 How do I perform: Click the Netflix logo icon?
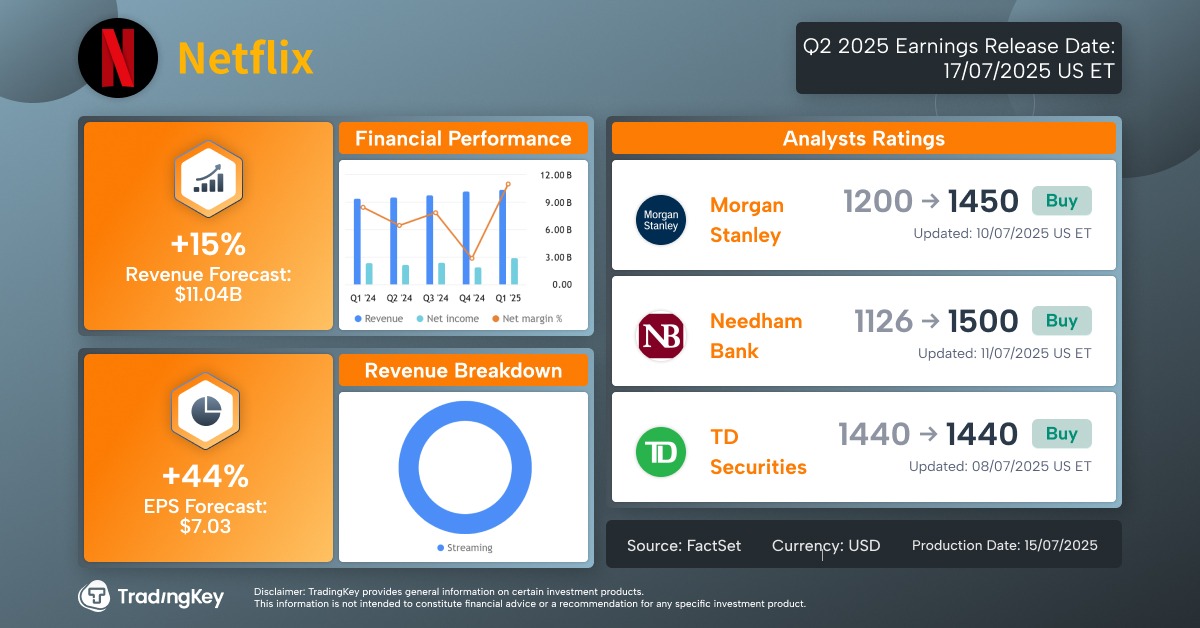(118, 57)
